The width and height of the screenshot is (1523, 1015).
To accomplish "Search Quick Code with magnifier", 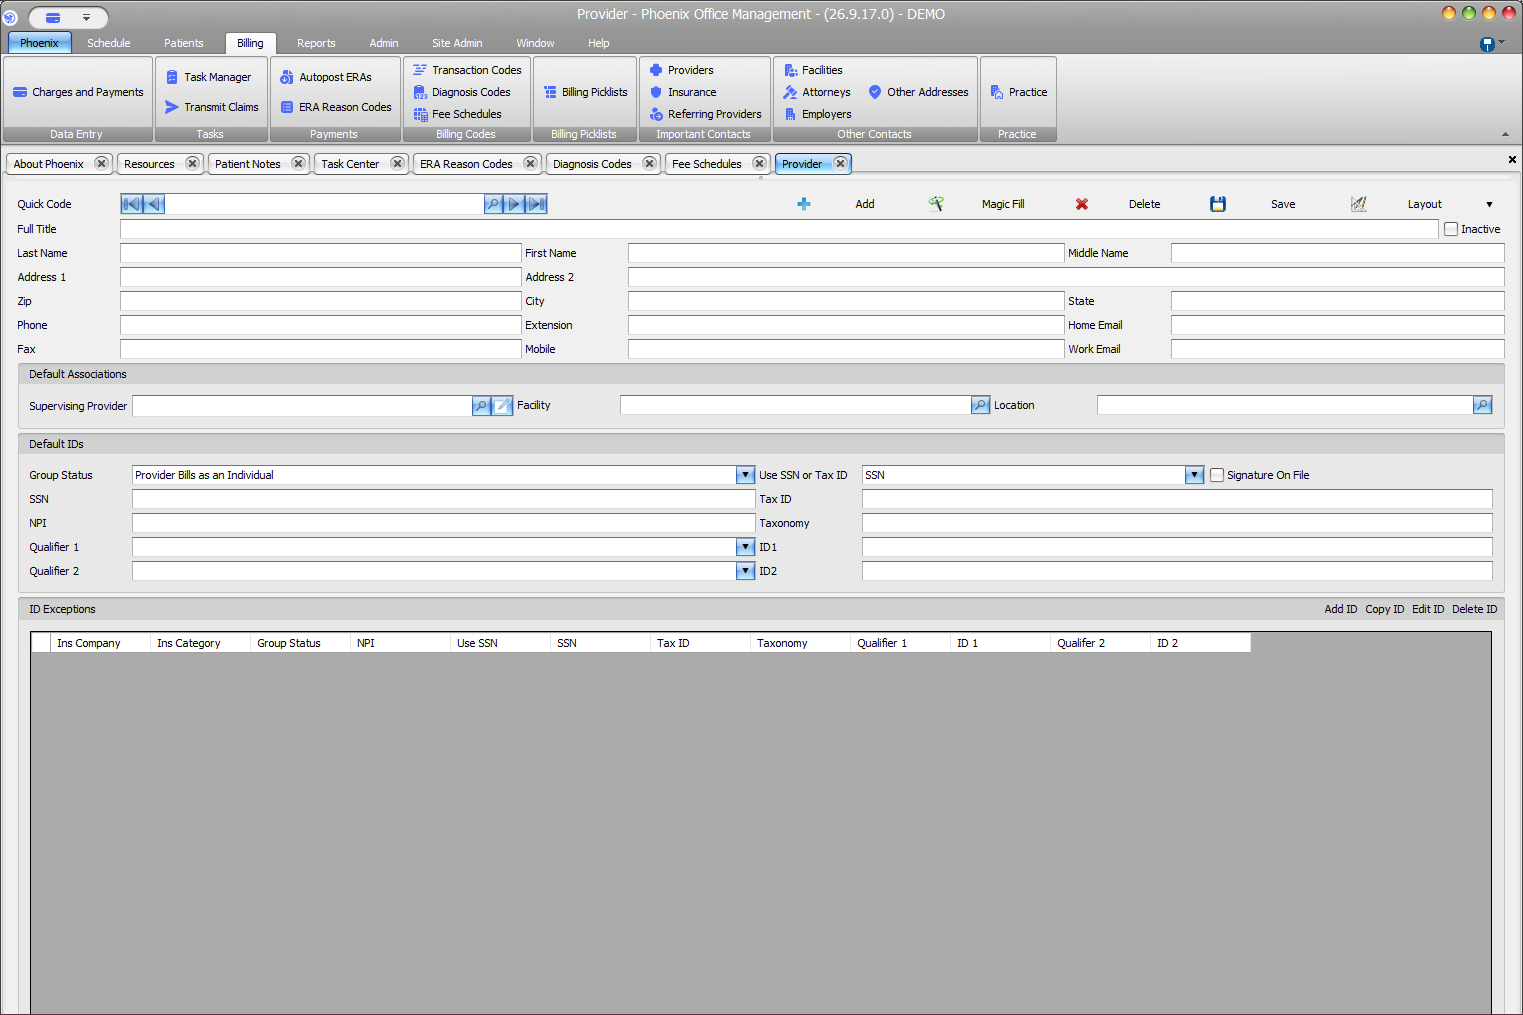I will coord(493,204).
